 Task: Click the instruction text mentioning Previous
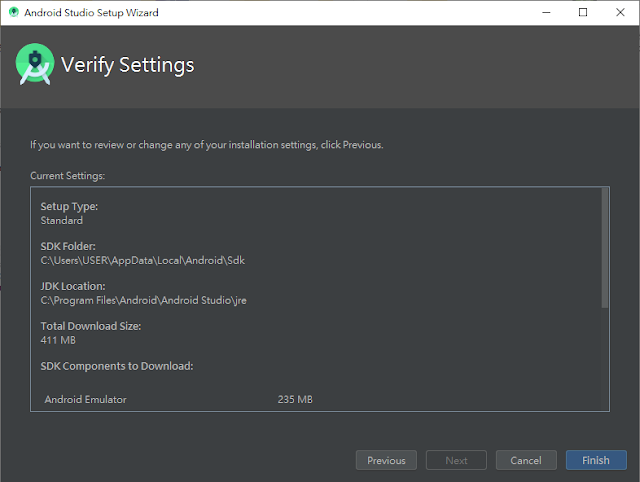point(207,145)
